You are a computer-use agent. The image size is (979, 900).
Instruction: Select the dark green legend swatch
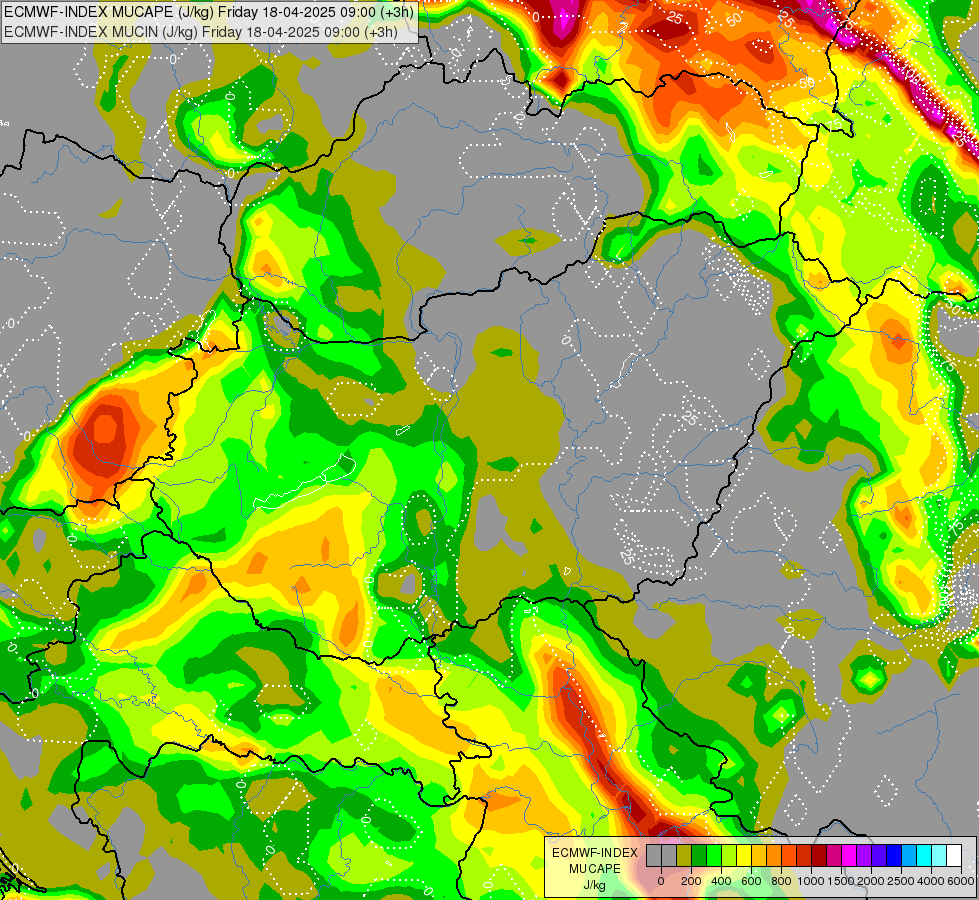point(699,856)
